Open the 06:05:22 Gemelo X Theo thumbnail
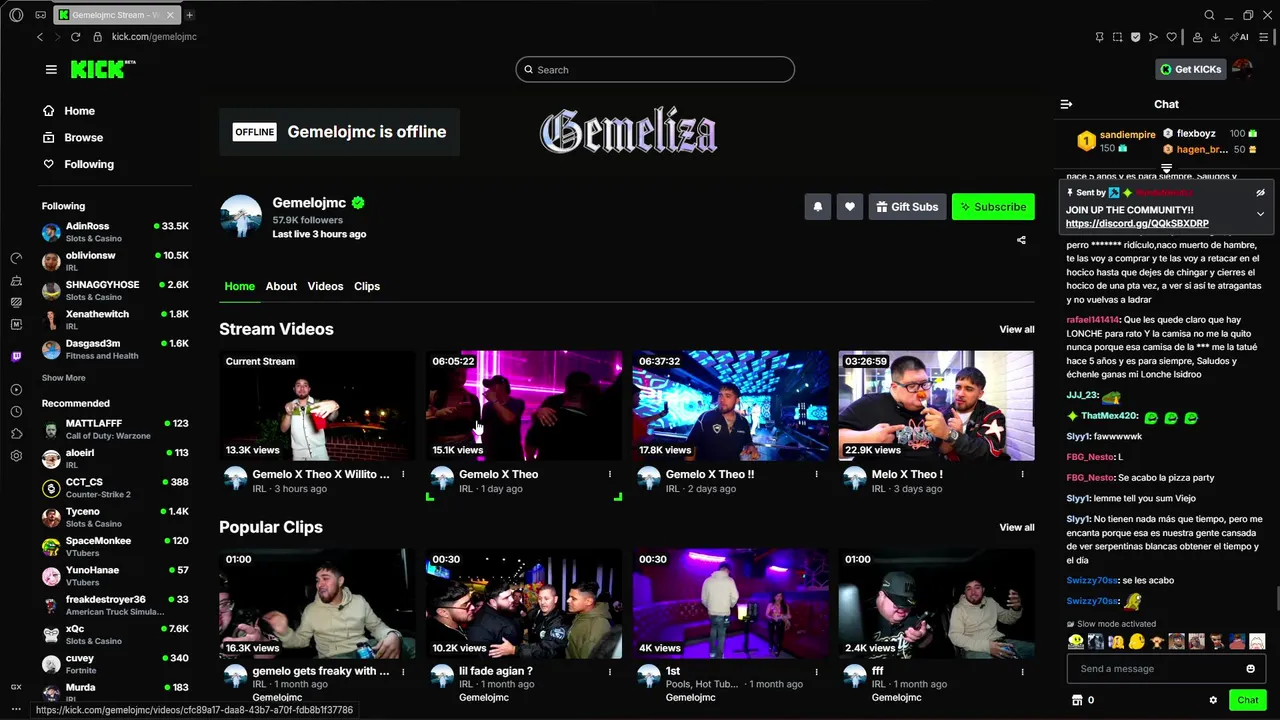This screenshot has height=720, width=1280. click(x=524, y=405)
